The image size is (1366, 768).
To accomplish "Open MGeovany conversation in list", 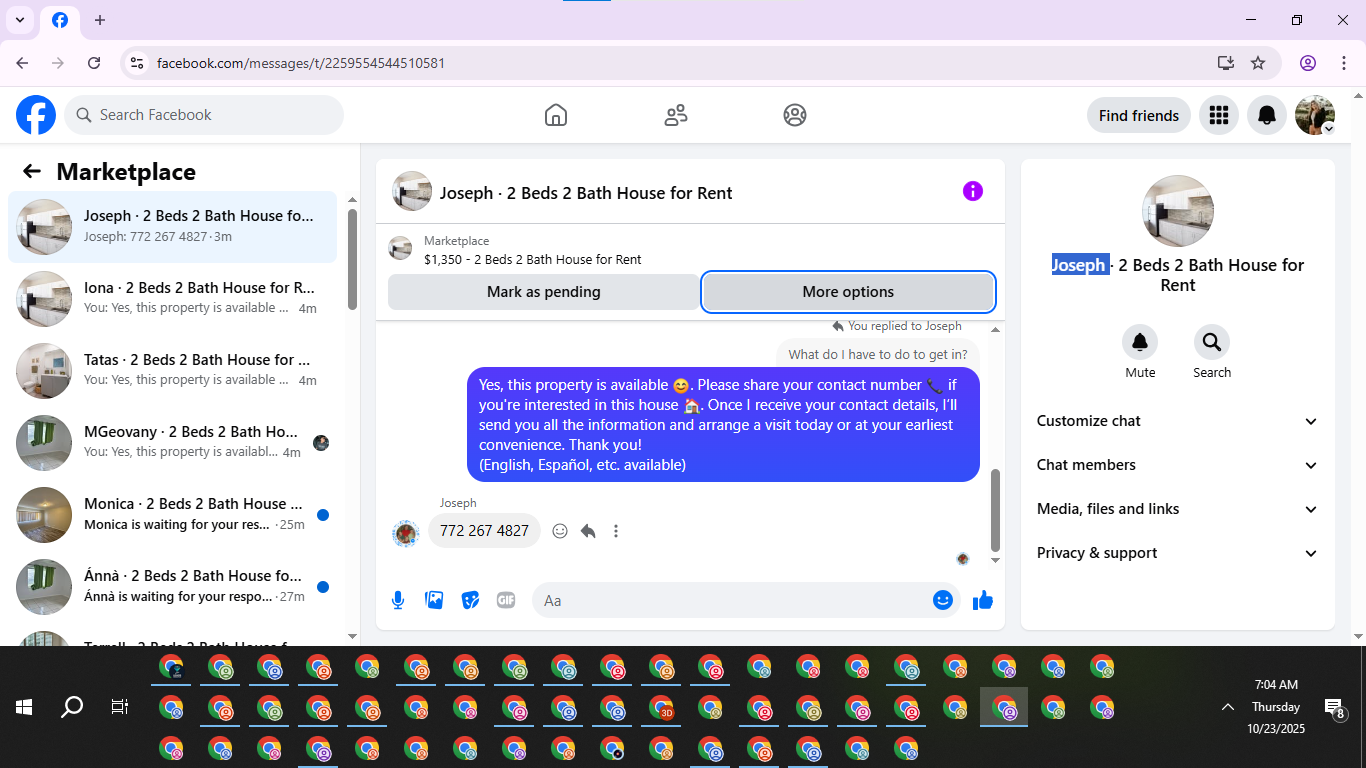I will [x=173, y=443].
